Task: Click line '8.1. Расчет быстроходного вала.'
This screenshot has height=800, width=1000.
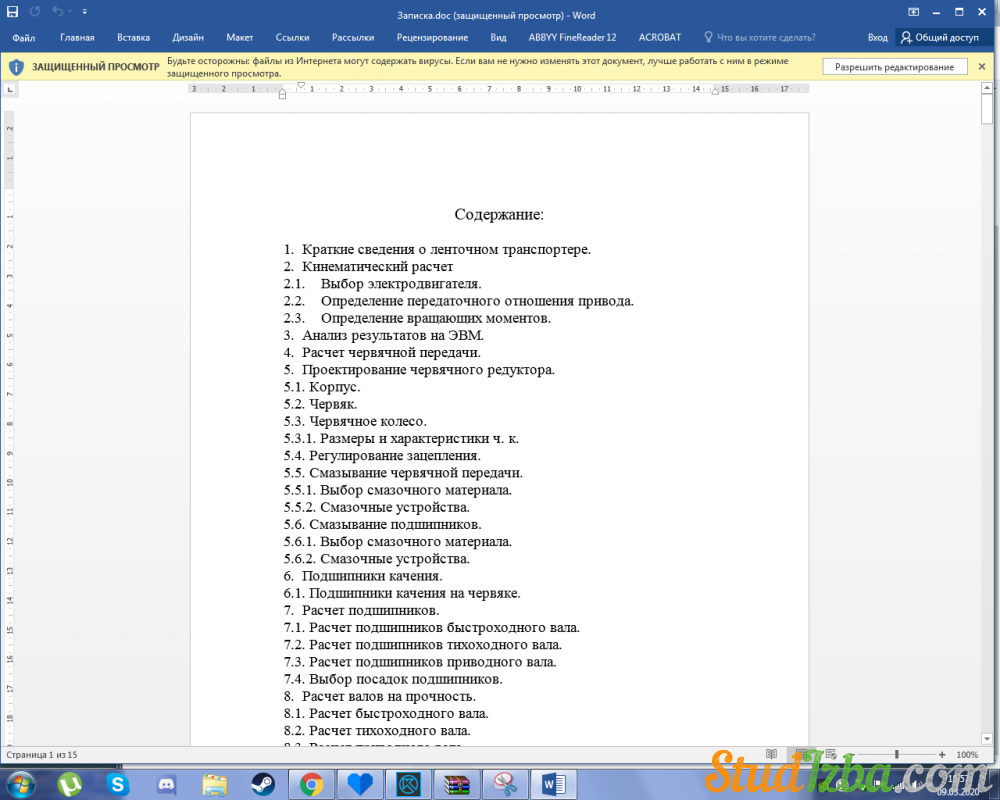Action: click(x=386, y=714)
